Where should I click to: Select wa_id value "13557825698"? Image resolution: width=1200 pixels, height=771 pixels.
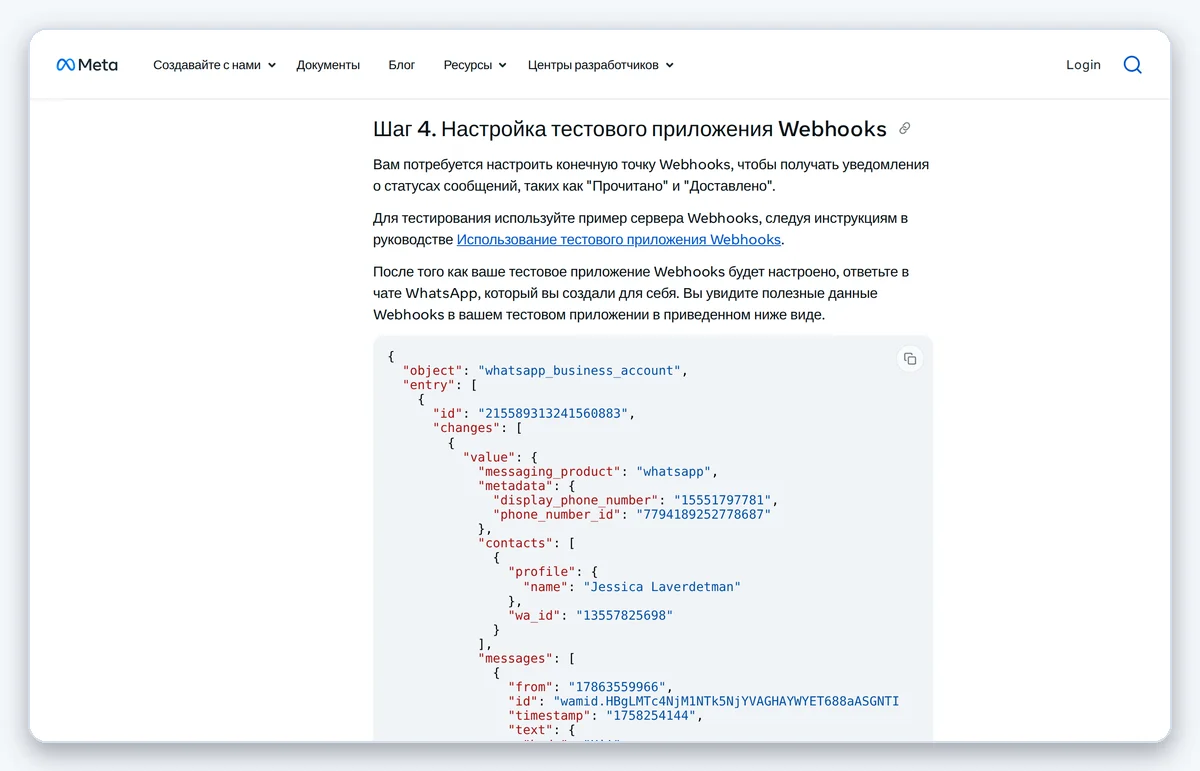pos(624,615)
